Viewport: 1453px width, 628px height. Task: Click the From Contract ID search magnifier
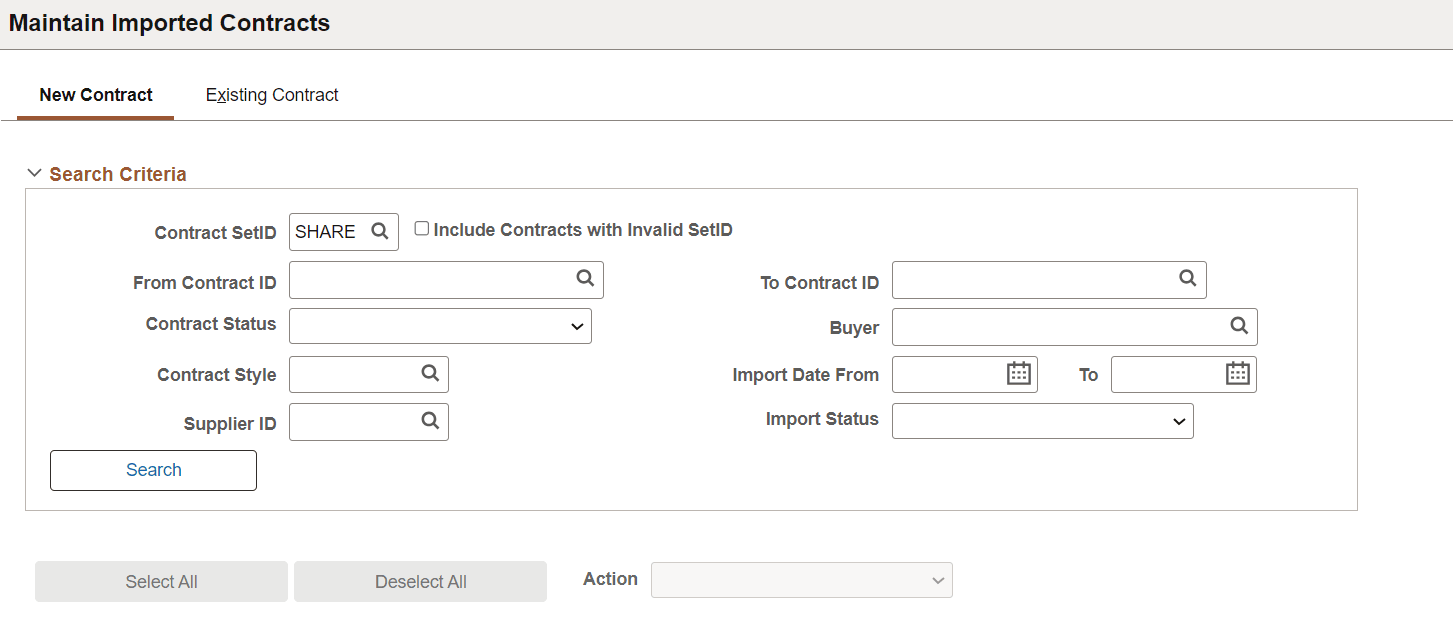585,280
